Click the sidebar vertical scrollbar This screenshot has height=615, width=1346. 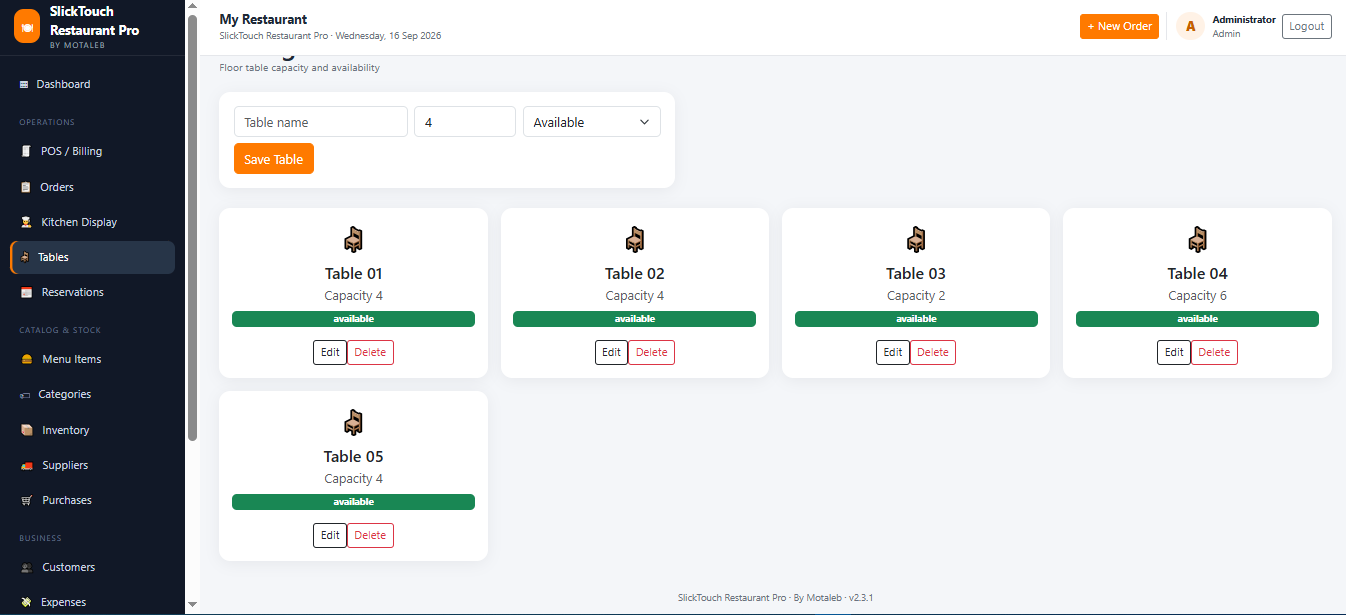pos(193,228)
